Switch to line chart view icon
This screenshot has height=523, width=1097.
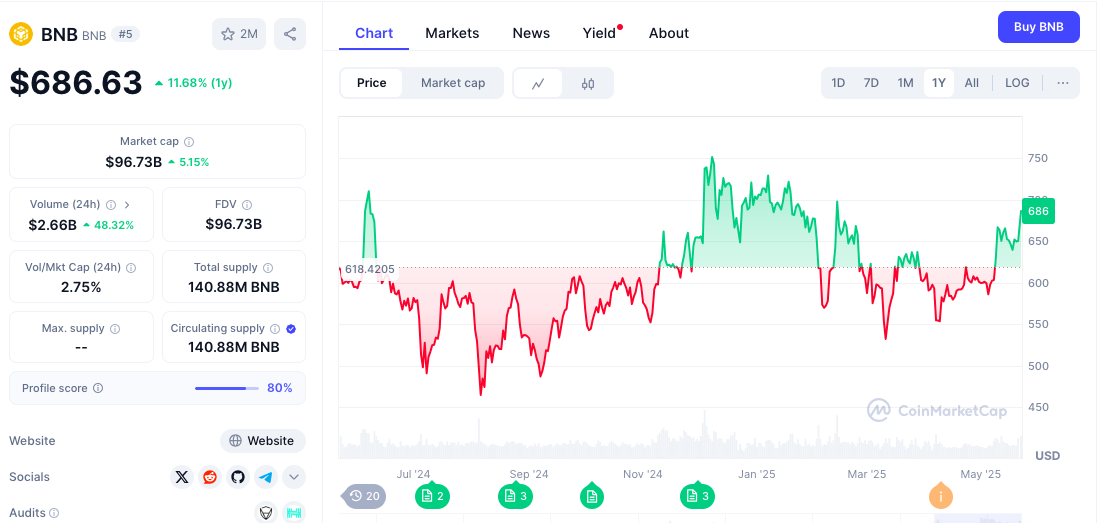pos(538,84)
